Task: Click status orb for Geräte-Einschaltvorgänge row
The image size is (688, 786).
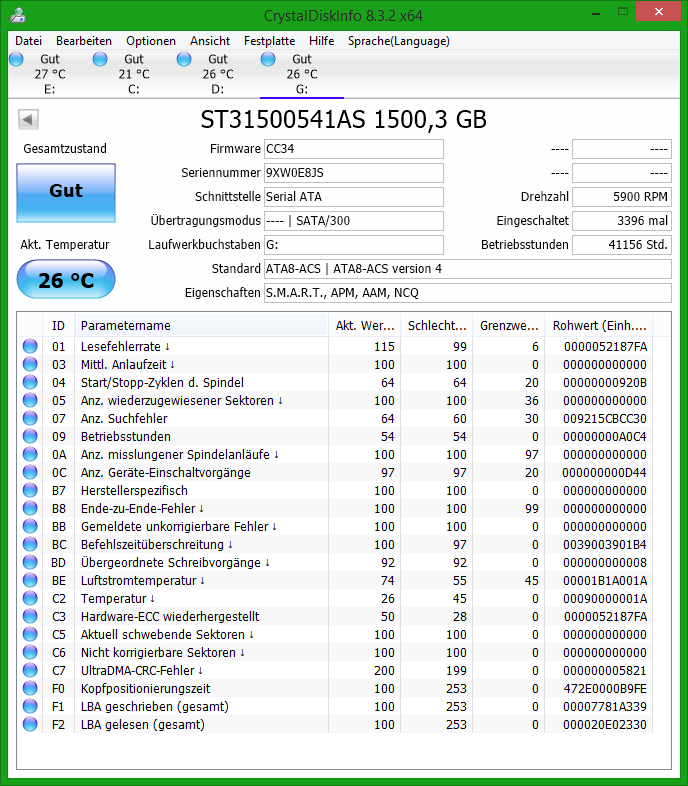Action: 30,473
